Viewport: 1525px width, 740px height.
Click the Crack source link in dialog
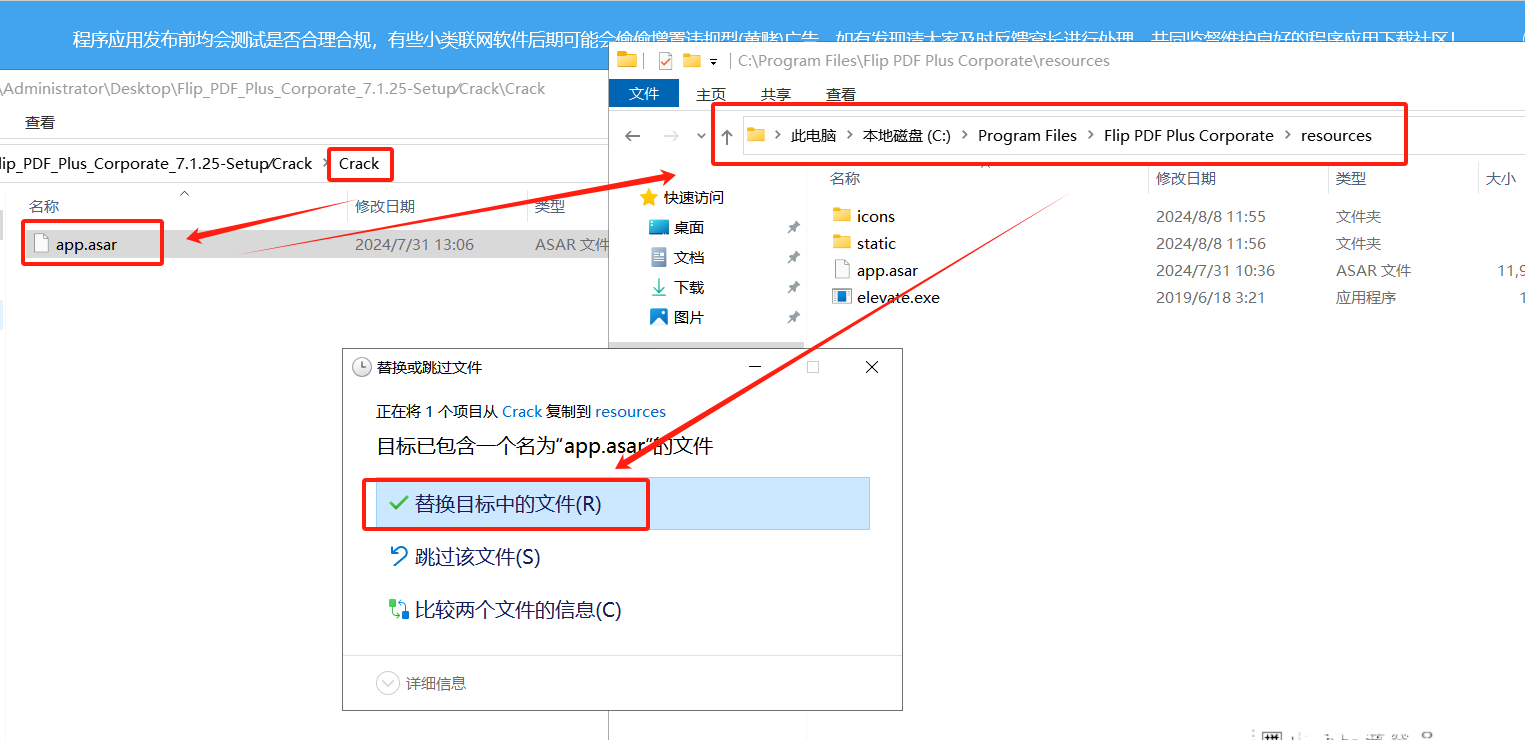pyautogui.click(x=522, y=411)
